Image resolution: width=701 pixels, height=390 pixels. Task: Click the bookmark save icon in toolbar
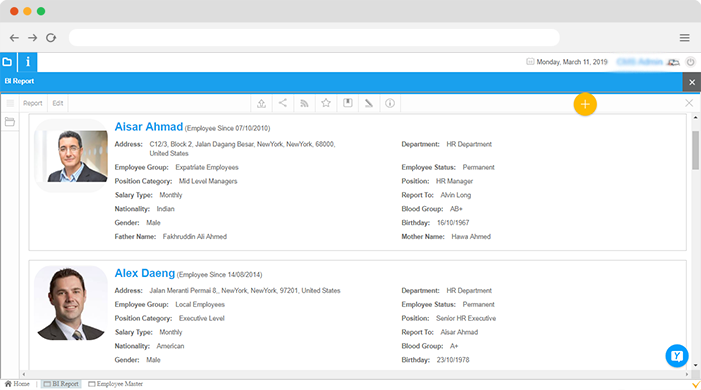coord(347,103)
